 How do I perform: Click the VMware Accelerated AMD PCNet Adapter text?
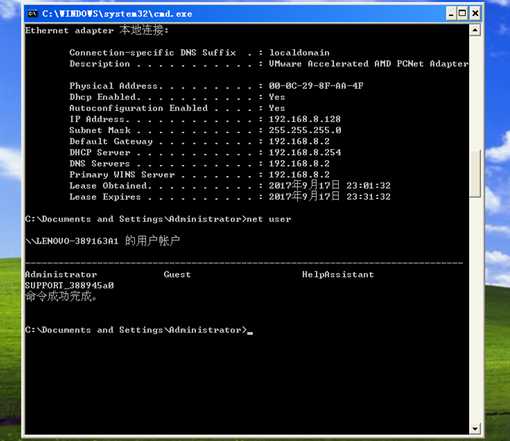click(x=368, y=64)
